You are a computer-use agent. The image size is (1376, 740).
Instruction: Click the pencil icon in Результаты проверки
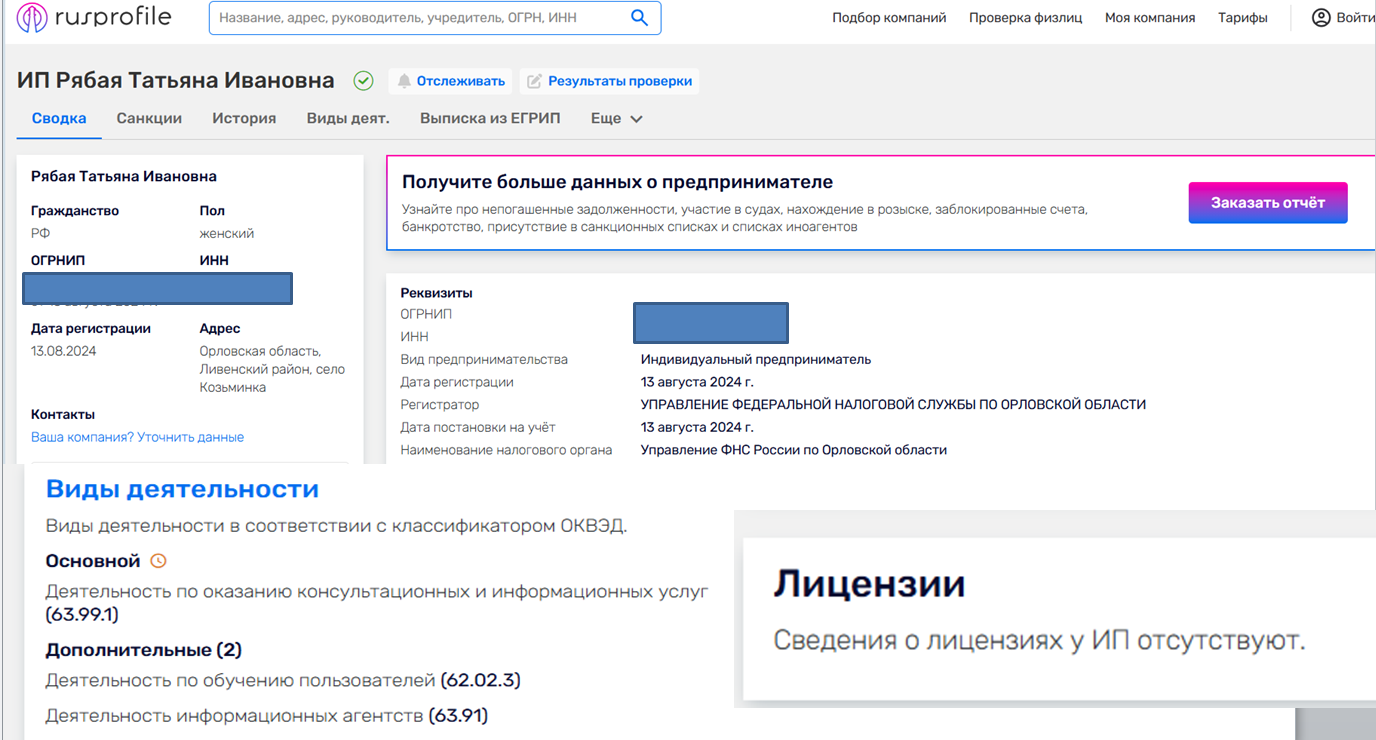click(x=535, y=81)
